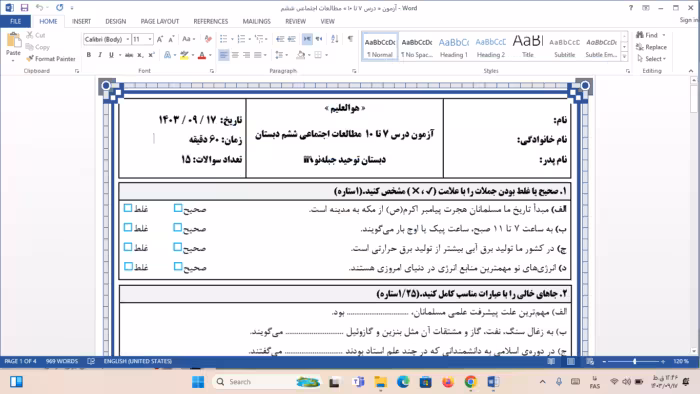Click the Save icon in quick access toolbar
The image size is (700, 394).
click(24, 8)
